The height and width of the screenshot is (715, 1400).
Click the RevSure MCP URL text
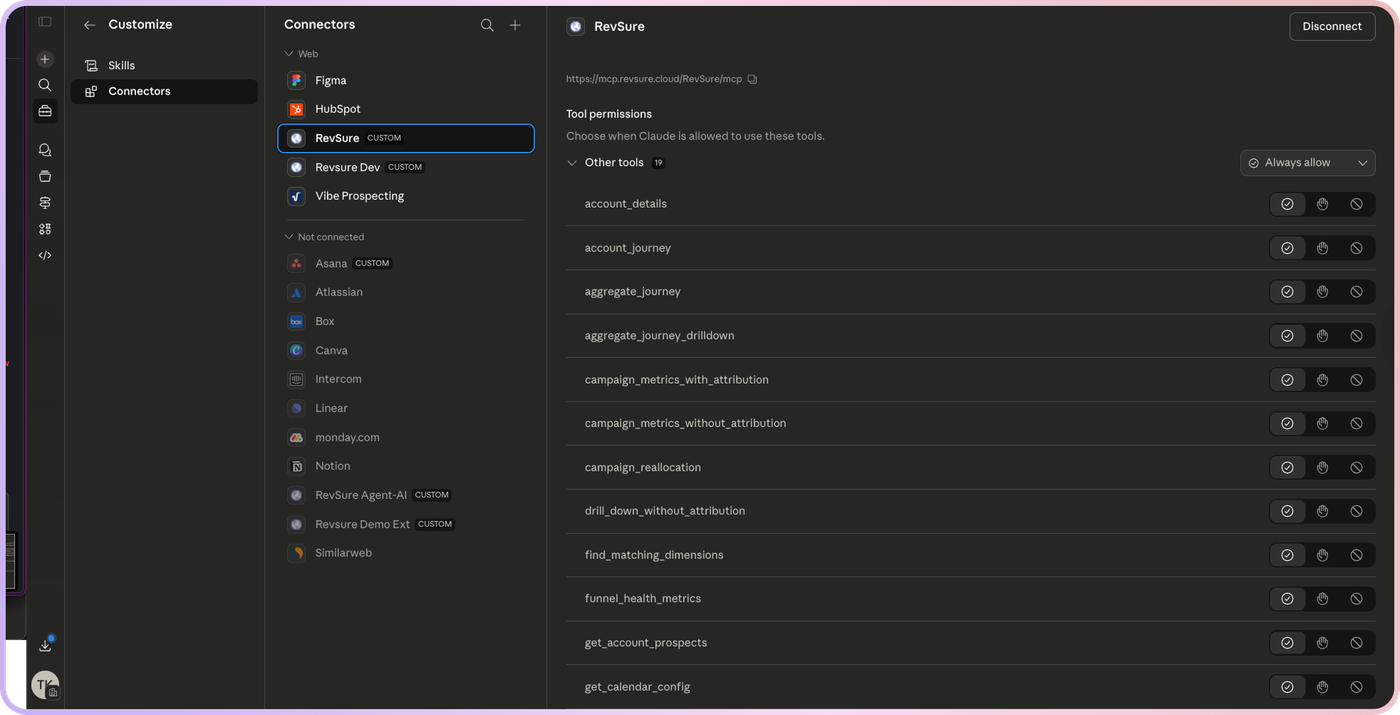tap(654, 79)
